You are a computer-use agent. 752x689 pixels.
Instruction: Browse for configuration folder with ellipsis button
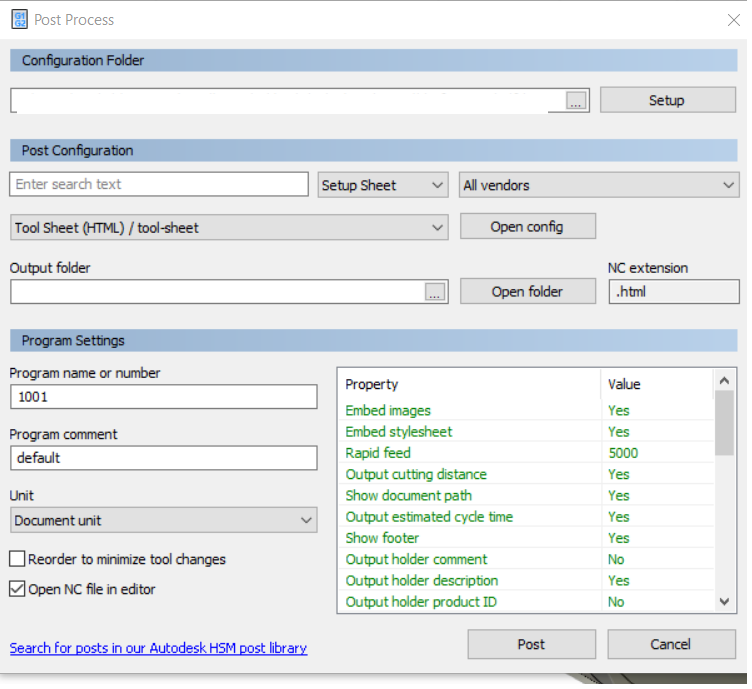point(576,101)
